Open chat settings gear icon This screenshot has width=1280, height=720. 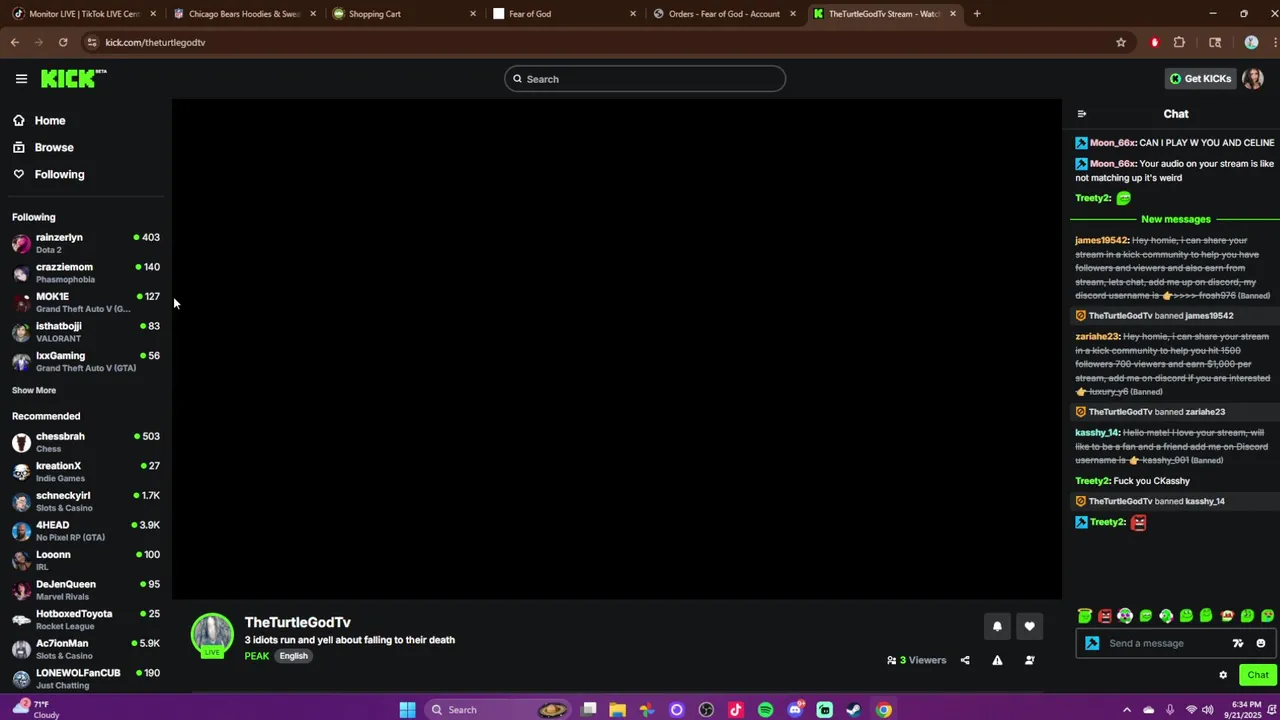click(x=1223, y=675)
